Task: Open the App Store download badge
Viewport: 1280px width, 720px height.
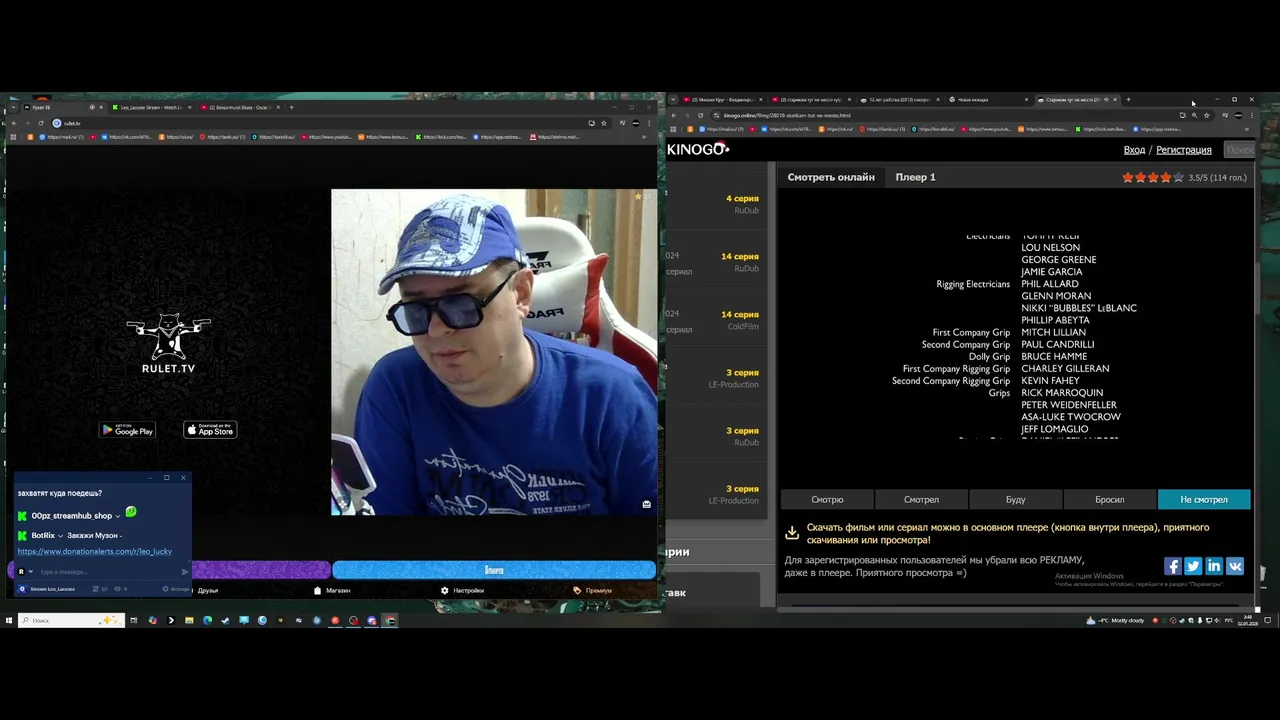Action: coord(210,430)
